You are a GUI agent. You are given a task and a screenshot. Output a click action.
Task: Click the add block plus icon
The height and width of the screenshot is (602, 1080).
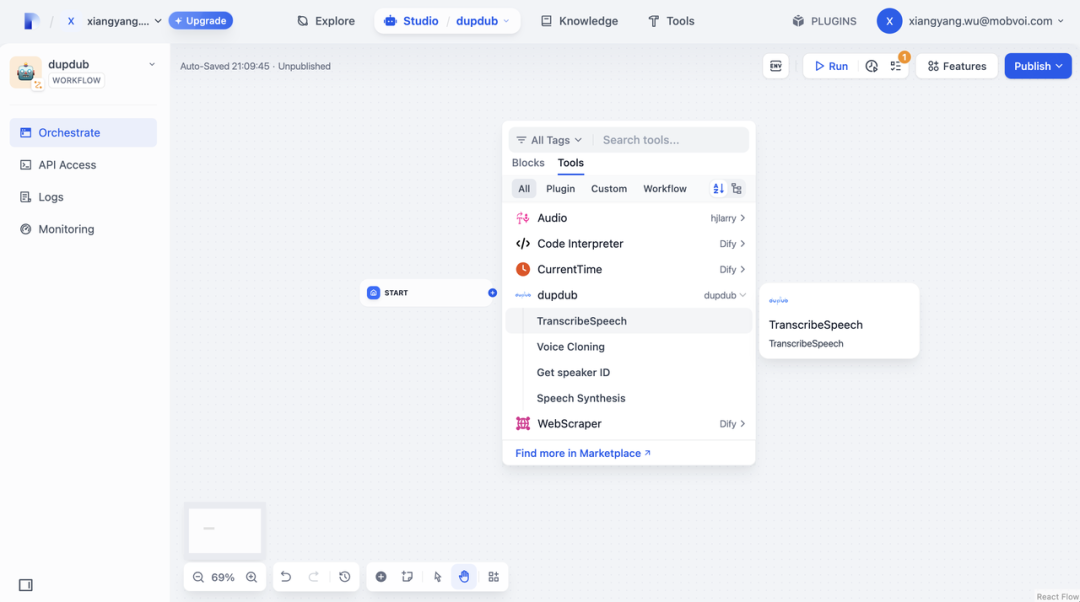click(381, 577)
